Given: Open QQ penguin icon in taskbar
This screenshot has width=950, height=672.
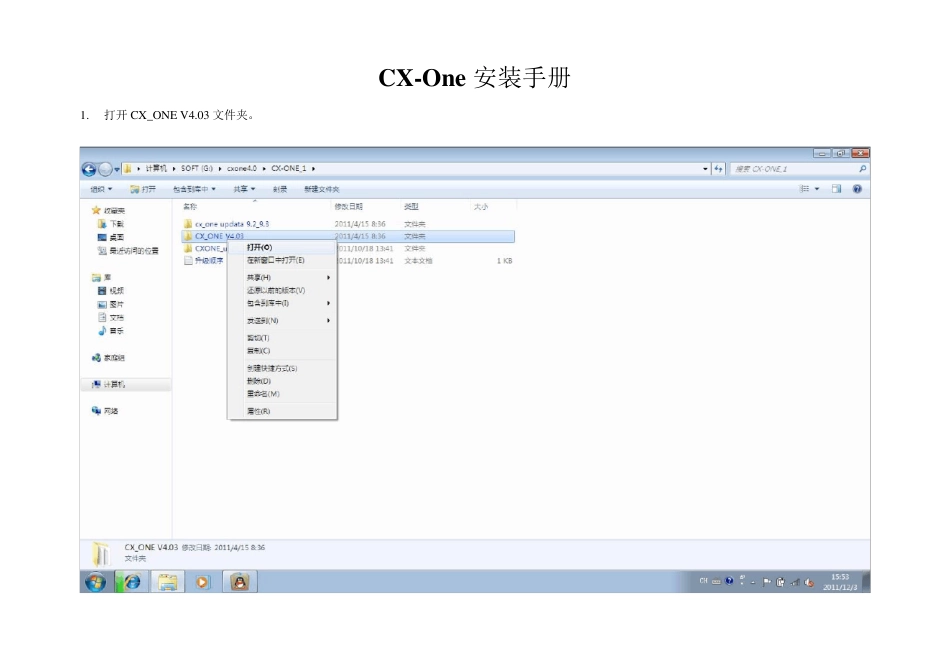Looking at the screenshot, I should click(x=239, y=582).
